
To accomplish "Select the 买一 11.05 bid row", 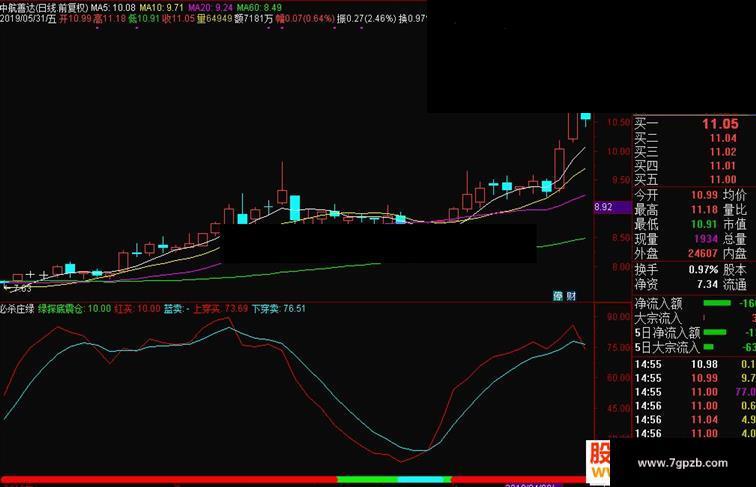I will click(x=694, y=124).
